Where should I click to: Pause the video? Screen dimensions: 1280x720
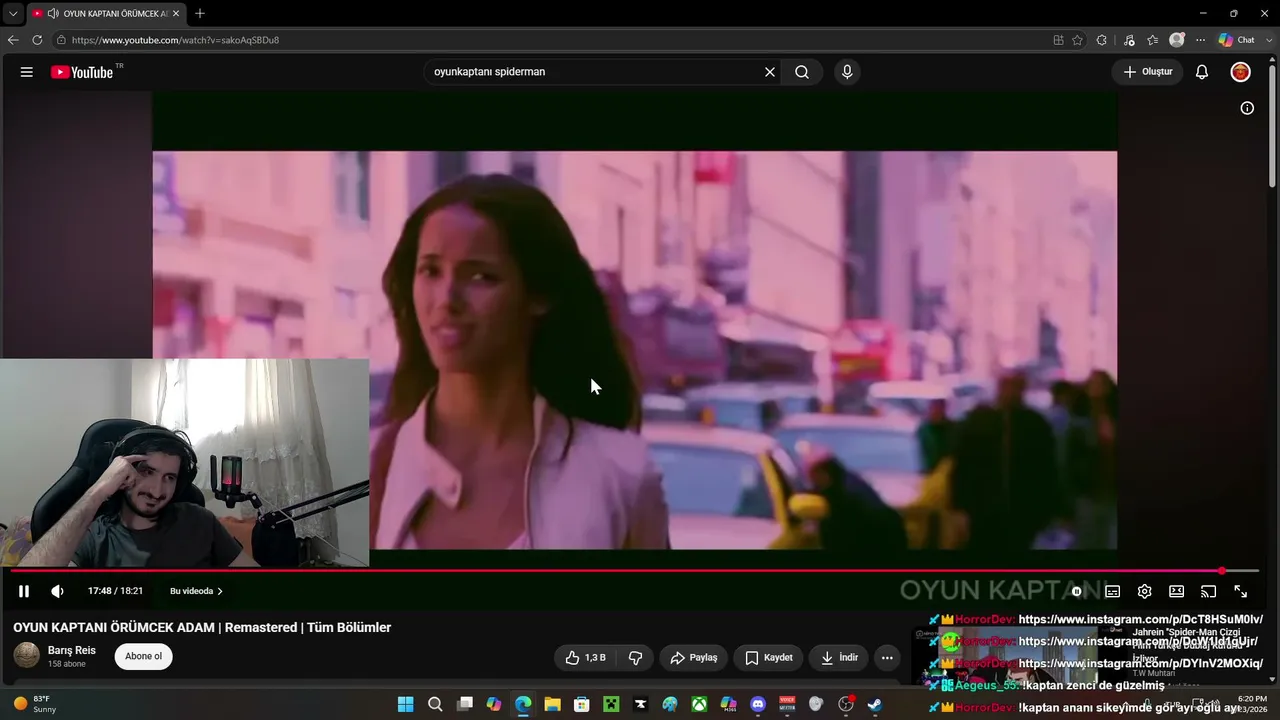point(24,591)
